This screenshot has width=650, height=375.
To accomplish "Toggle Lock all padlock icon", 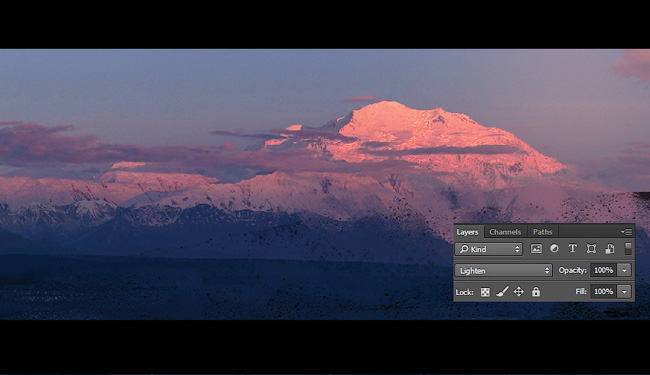I will click(x=536, y=292).
